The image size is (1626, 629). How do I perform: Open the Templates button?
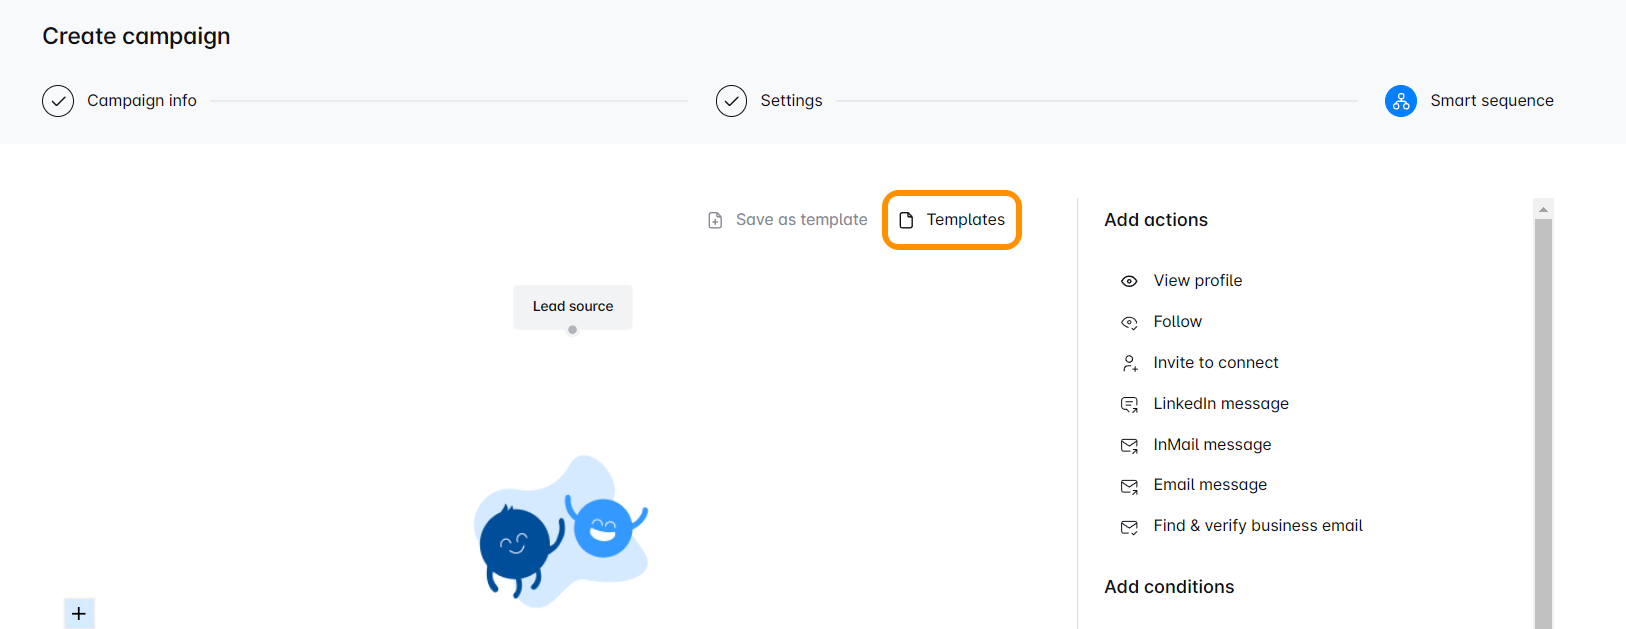point(952,220)
